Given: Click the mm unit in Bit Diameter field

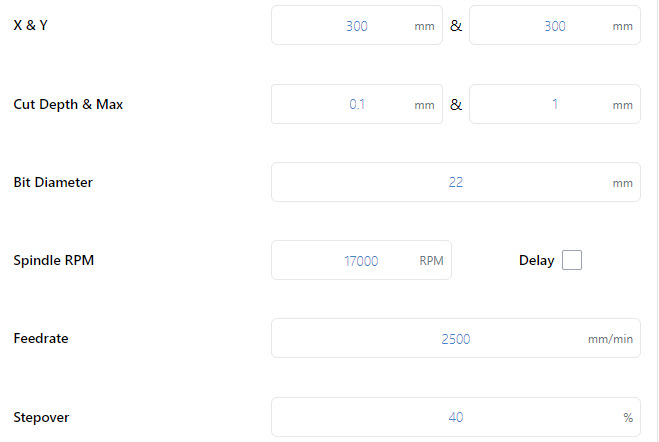Looking at the screenshot, I should pos(622,183).
